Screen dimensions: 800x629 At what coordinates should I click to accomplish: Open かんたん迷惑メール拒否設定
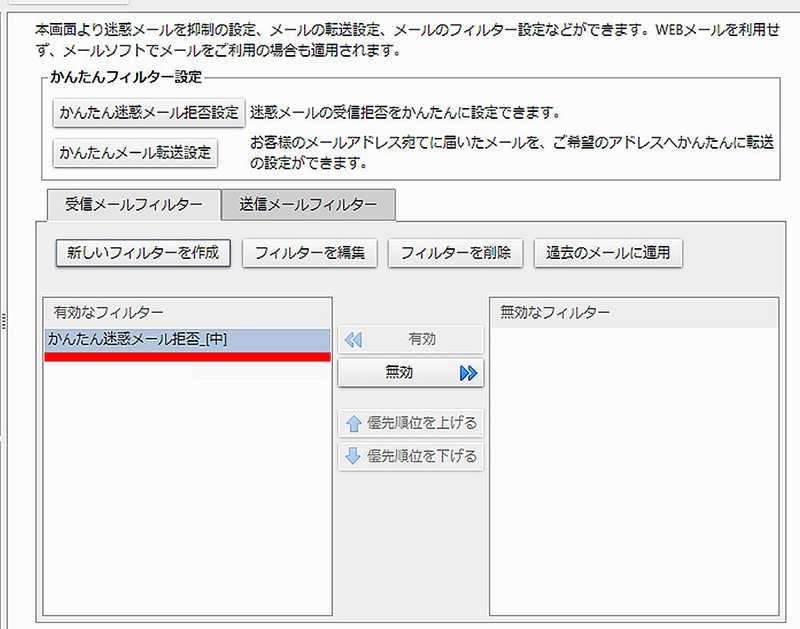pyautogui.click(x=149, y=112)
